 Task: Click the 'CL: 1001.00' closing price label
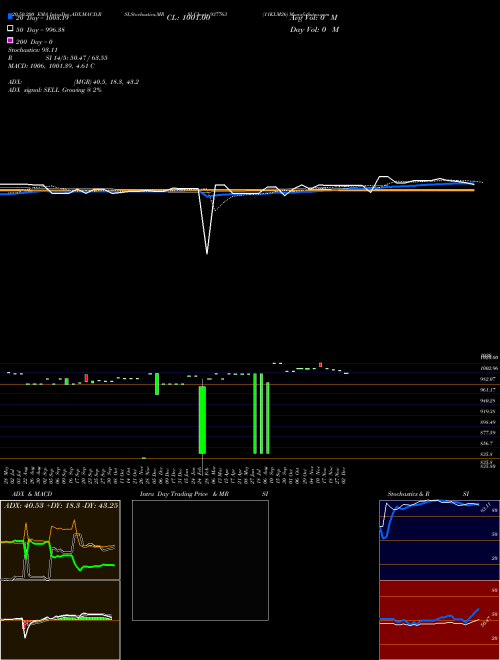click(188, 18)
